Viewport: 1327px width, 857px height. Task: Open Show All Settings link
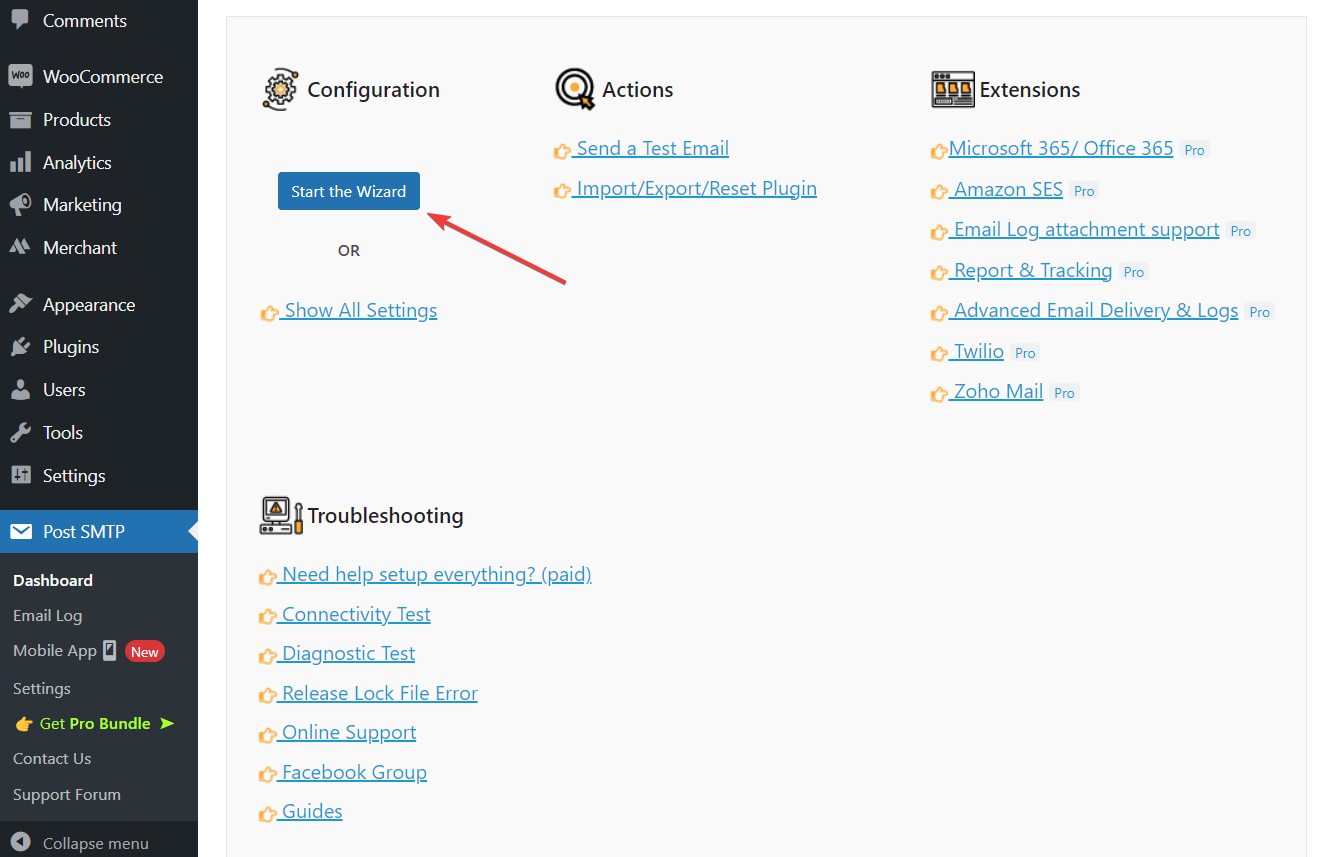[x=360, y=310]
